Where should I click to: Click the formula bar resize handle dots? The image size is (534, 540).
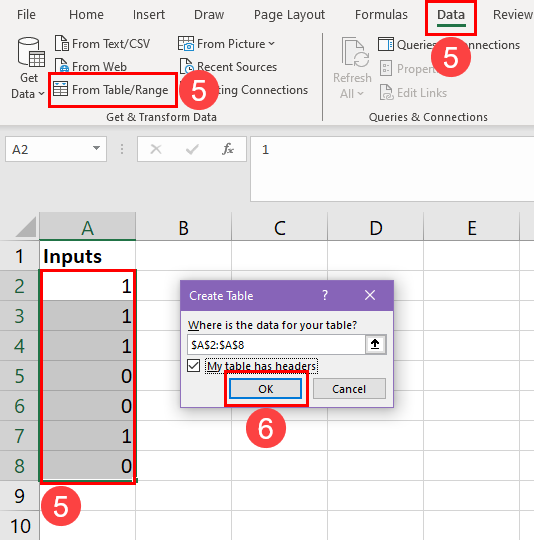coord(122,149)
